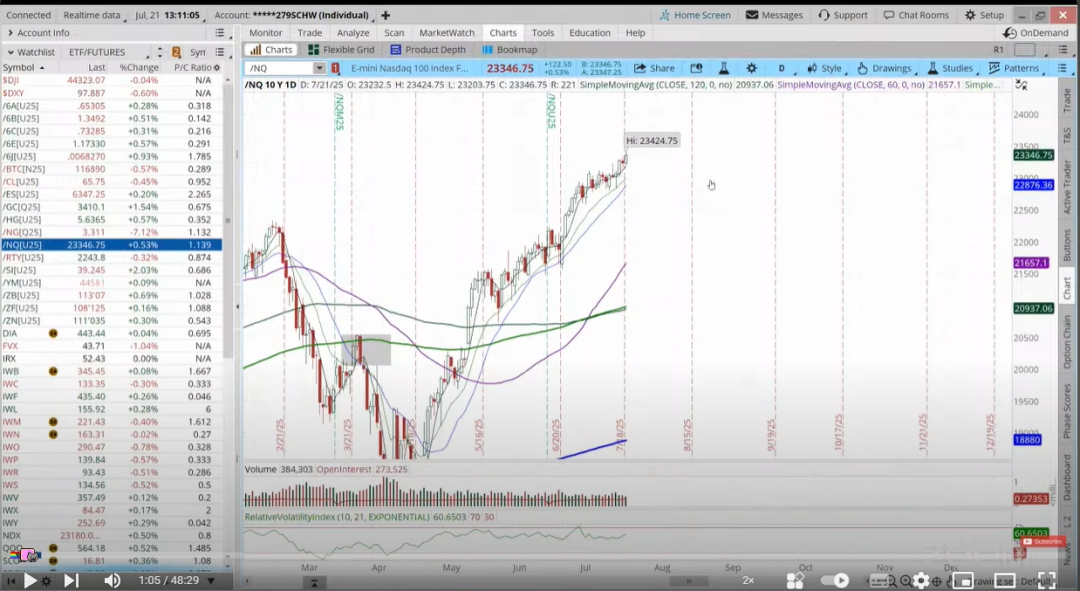
Task: Open chart toolbar list menu
Action: (x=1063, y=68)
